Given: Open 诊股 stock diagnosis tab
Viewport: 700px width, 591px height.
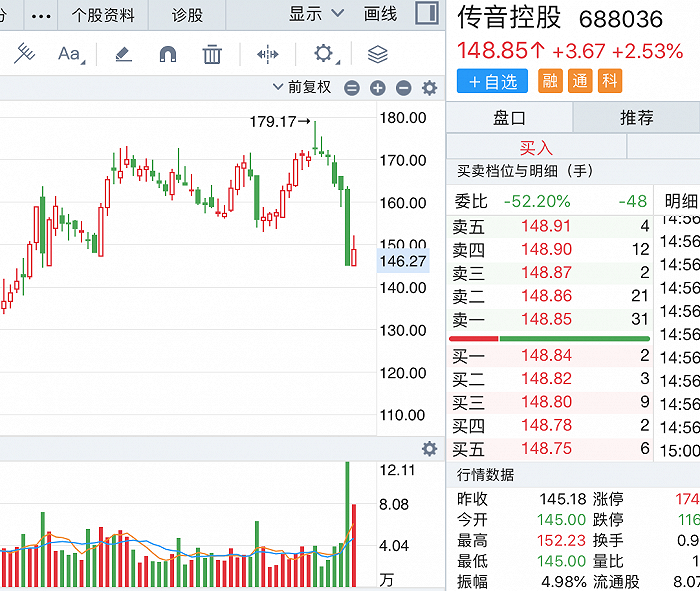Looking at the screenshot, I should point(187,15).
